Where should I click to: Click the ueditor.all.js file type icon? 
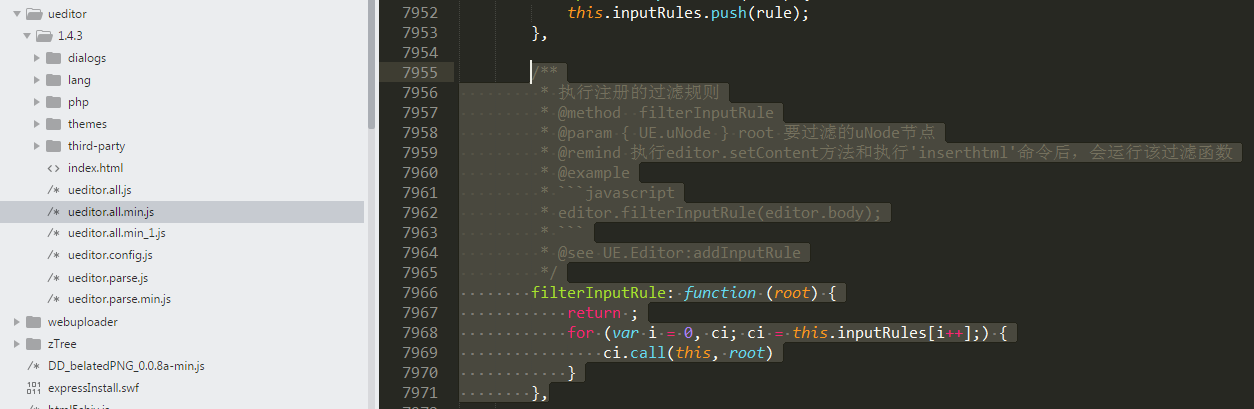click(53, 190)
